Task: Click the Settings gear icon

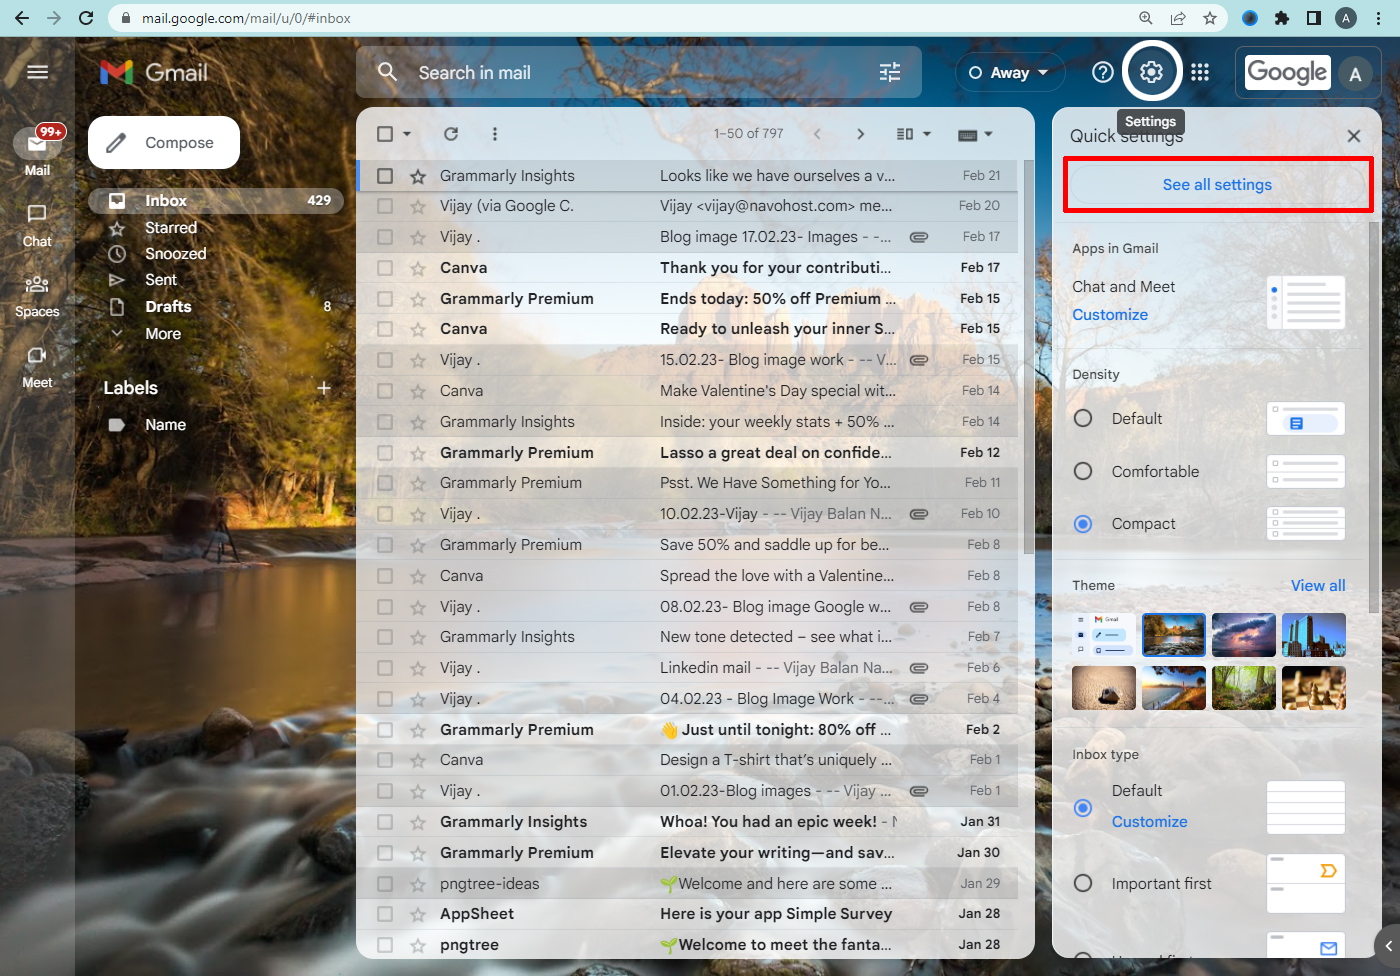Action: click(x=1152, y=72)
